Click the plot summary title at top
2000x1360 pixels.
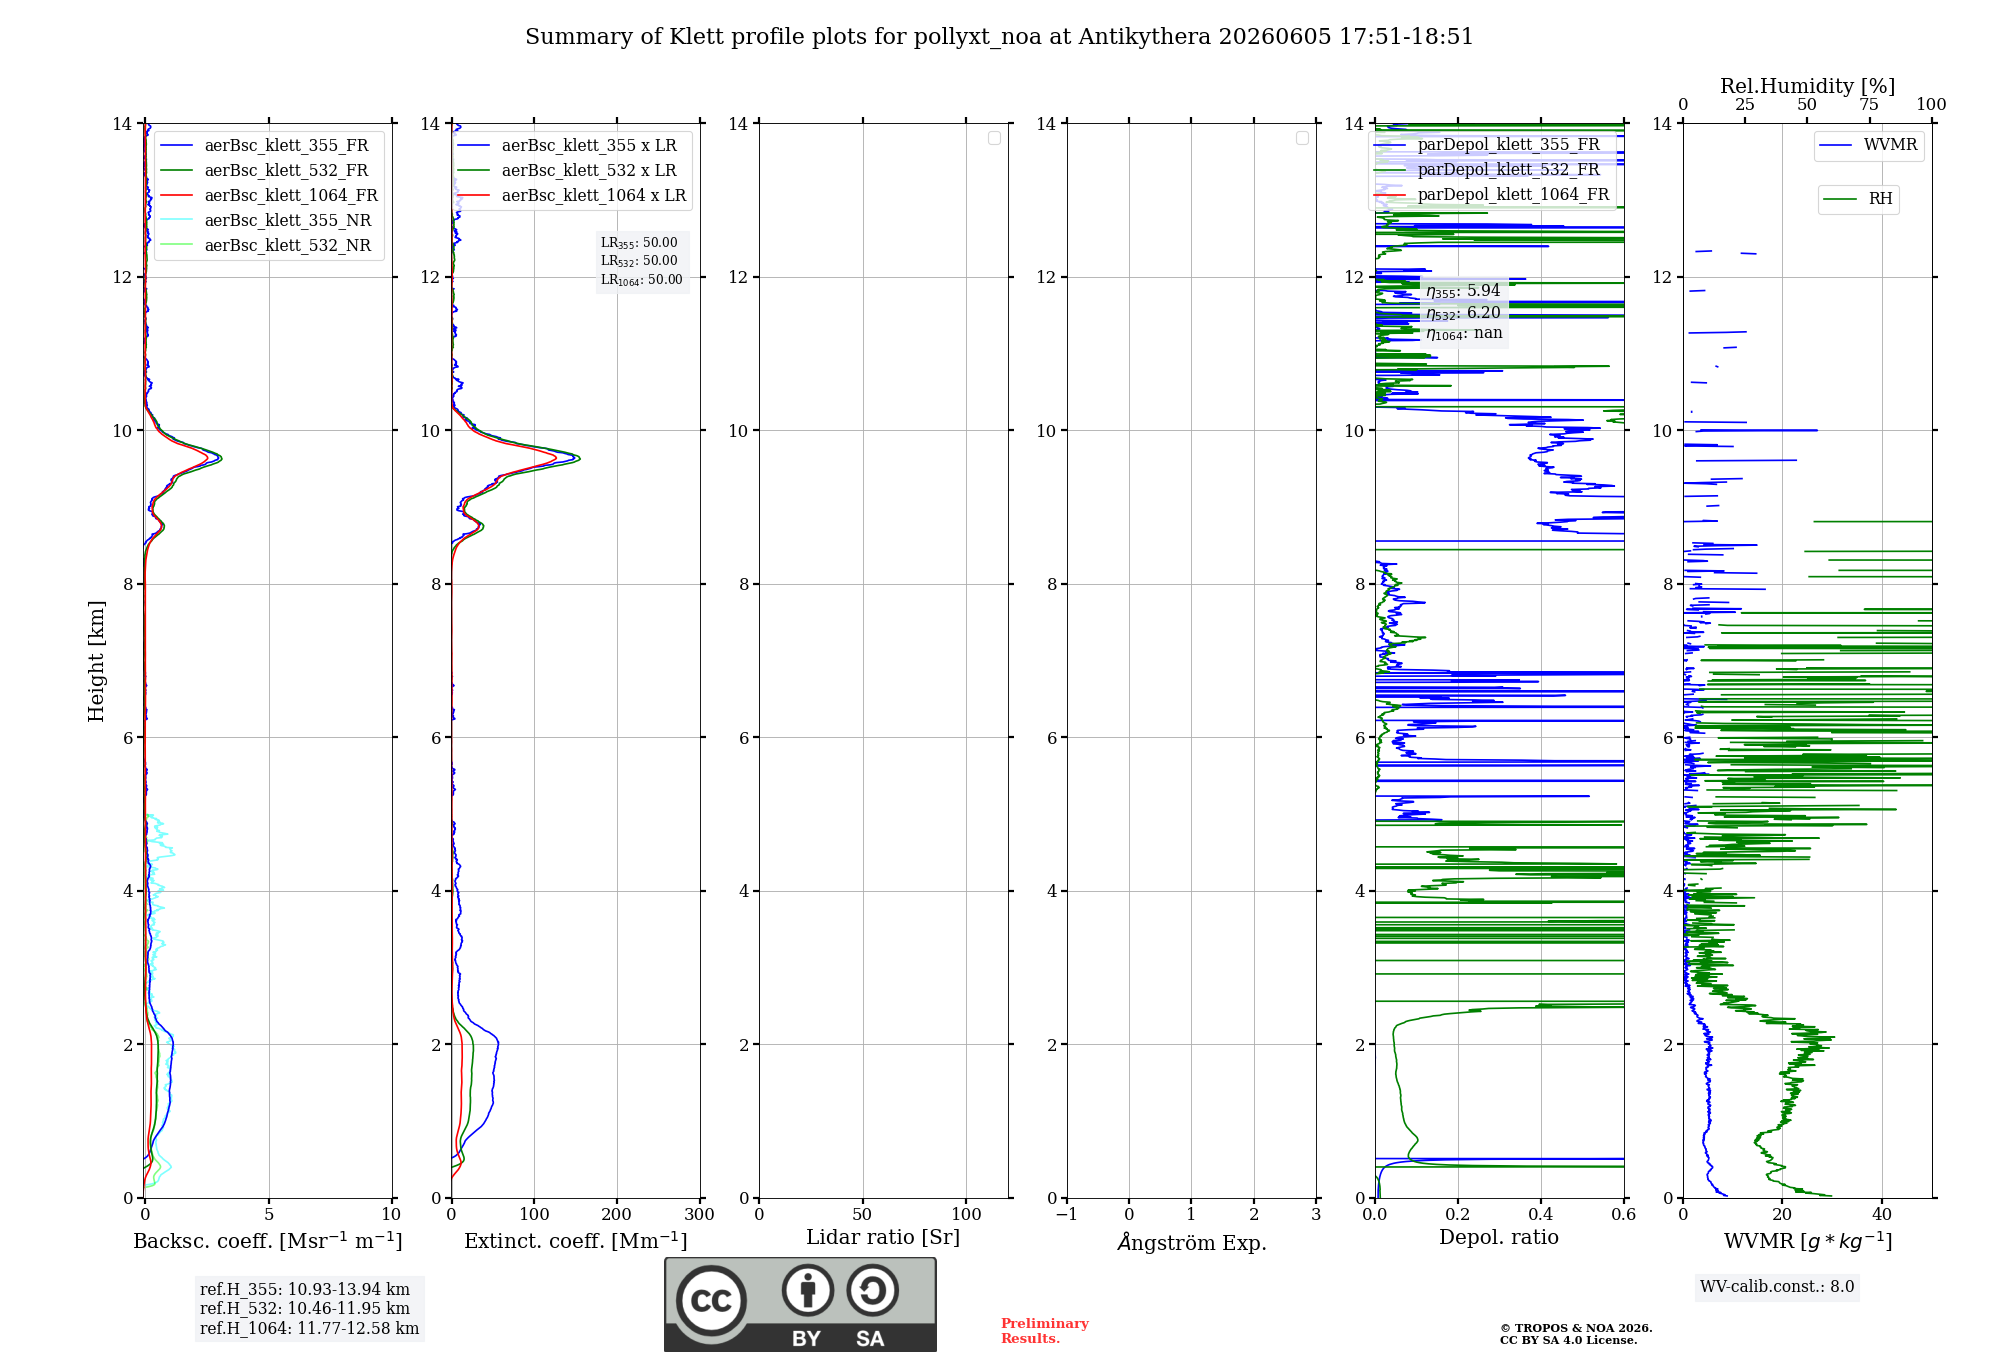pyautogui.click(x=999, y=37)
